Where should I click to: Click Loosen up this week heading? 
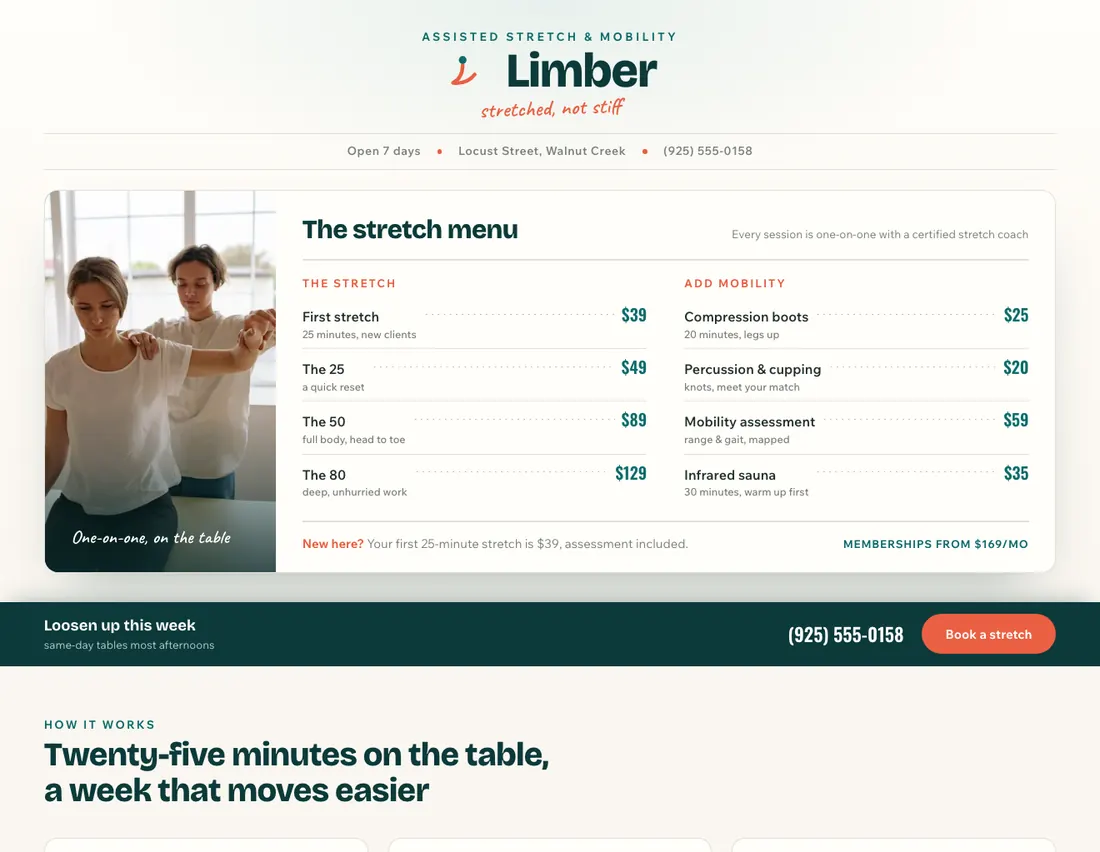[119, 625]
